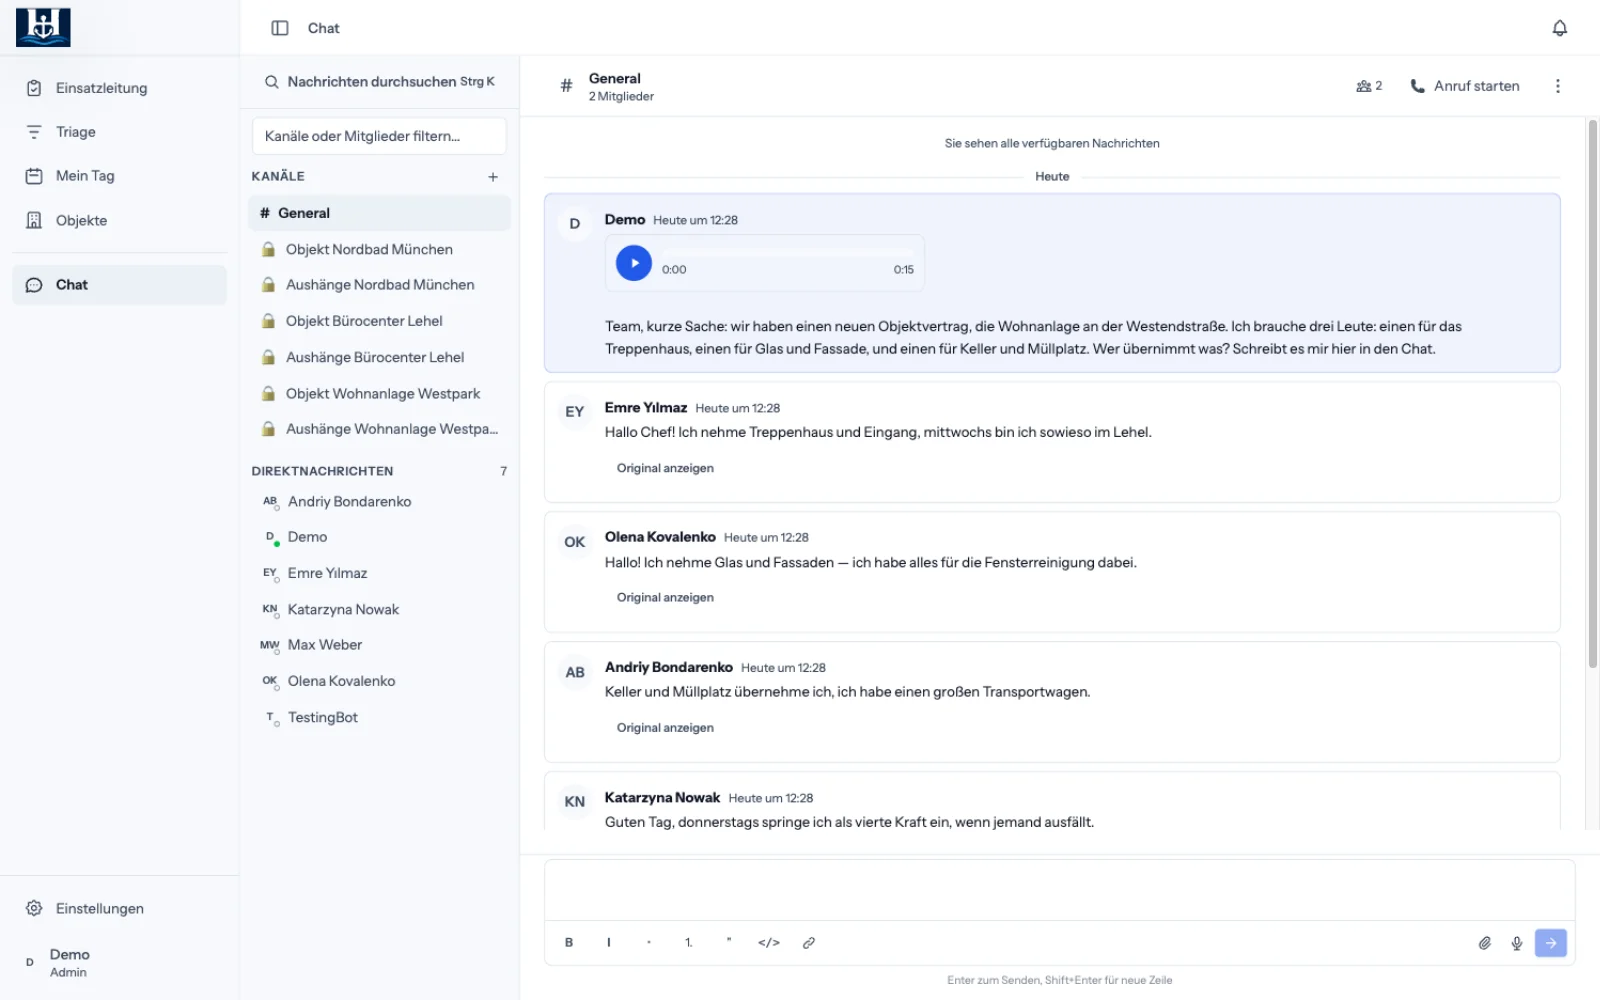
Task: Click the message compose field
Action: [1059, 890]
